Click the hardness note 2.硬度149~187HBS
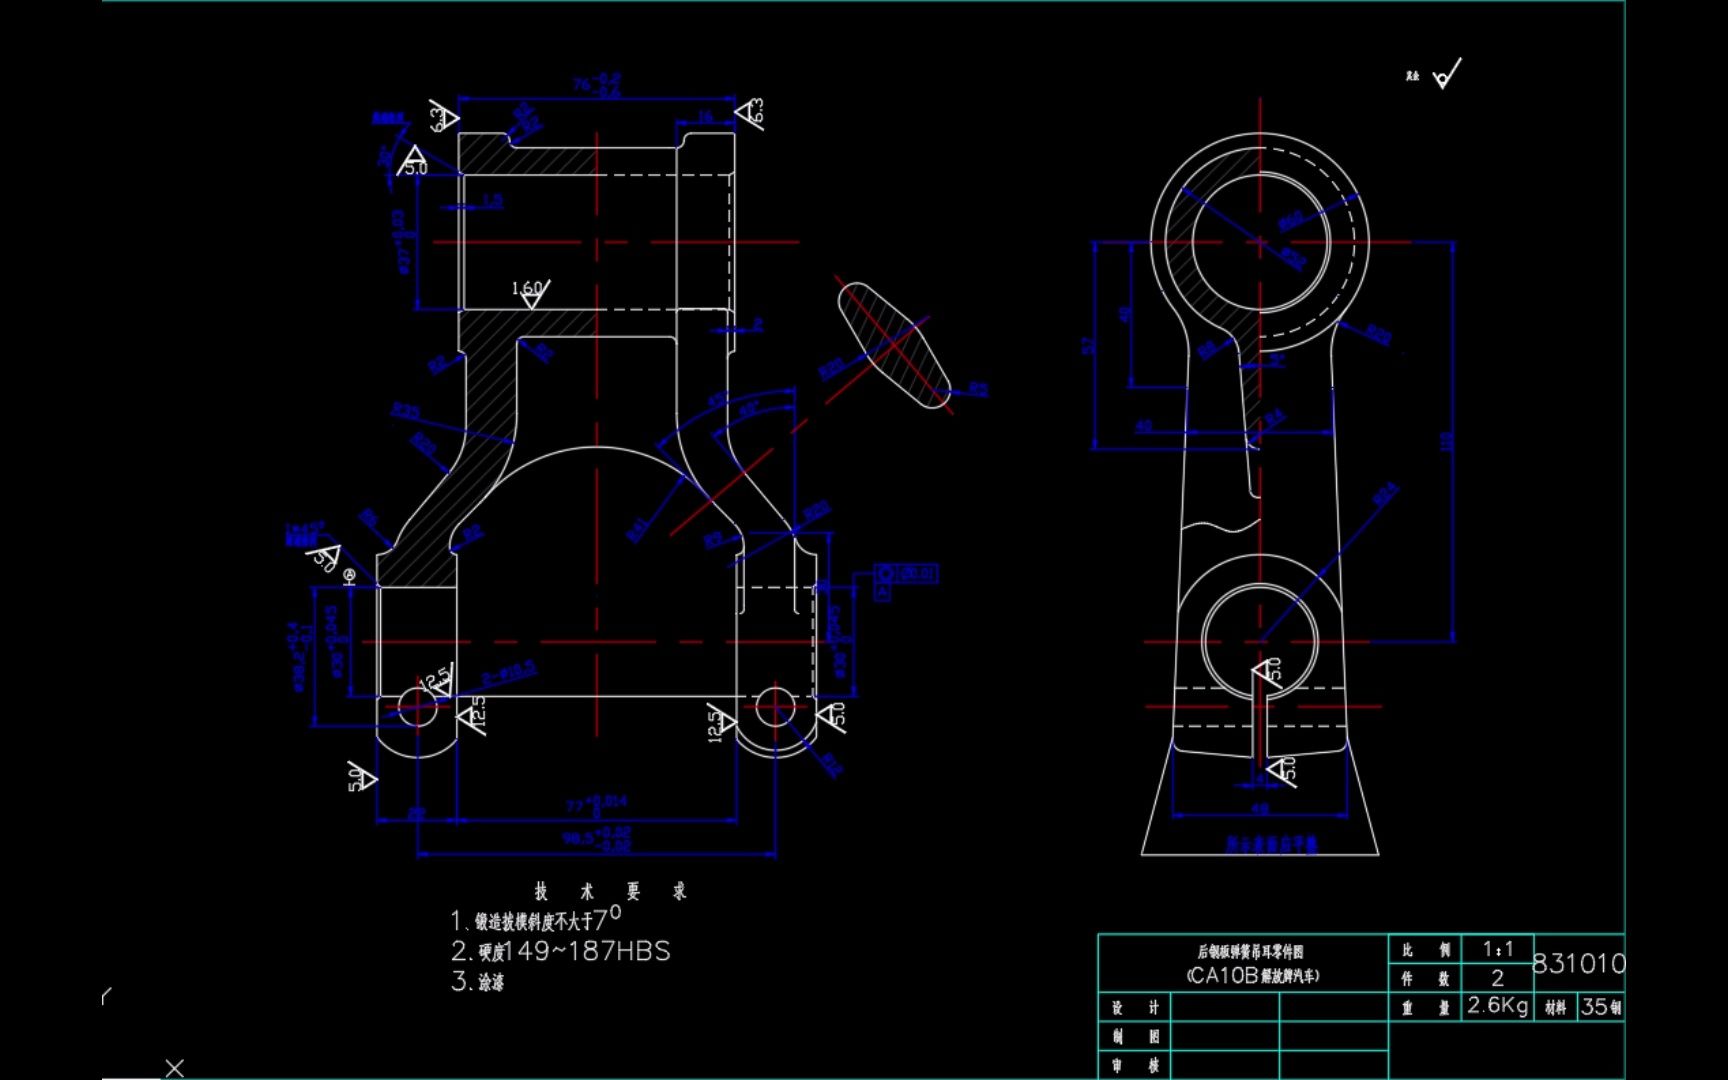 pyautogui.click(x=560, y=951)
